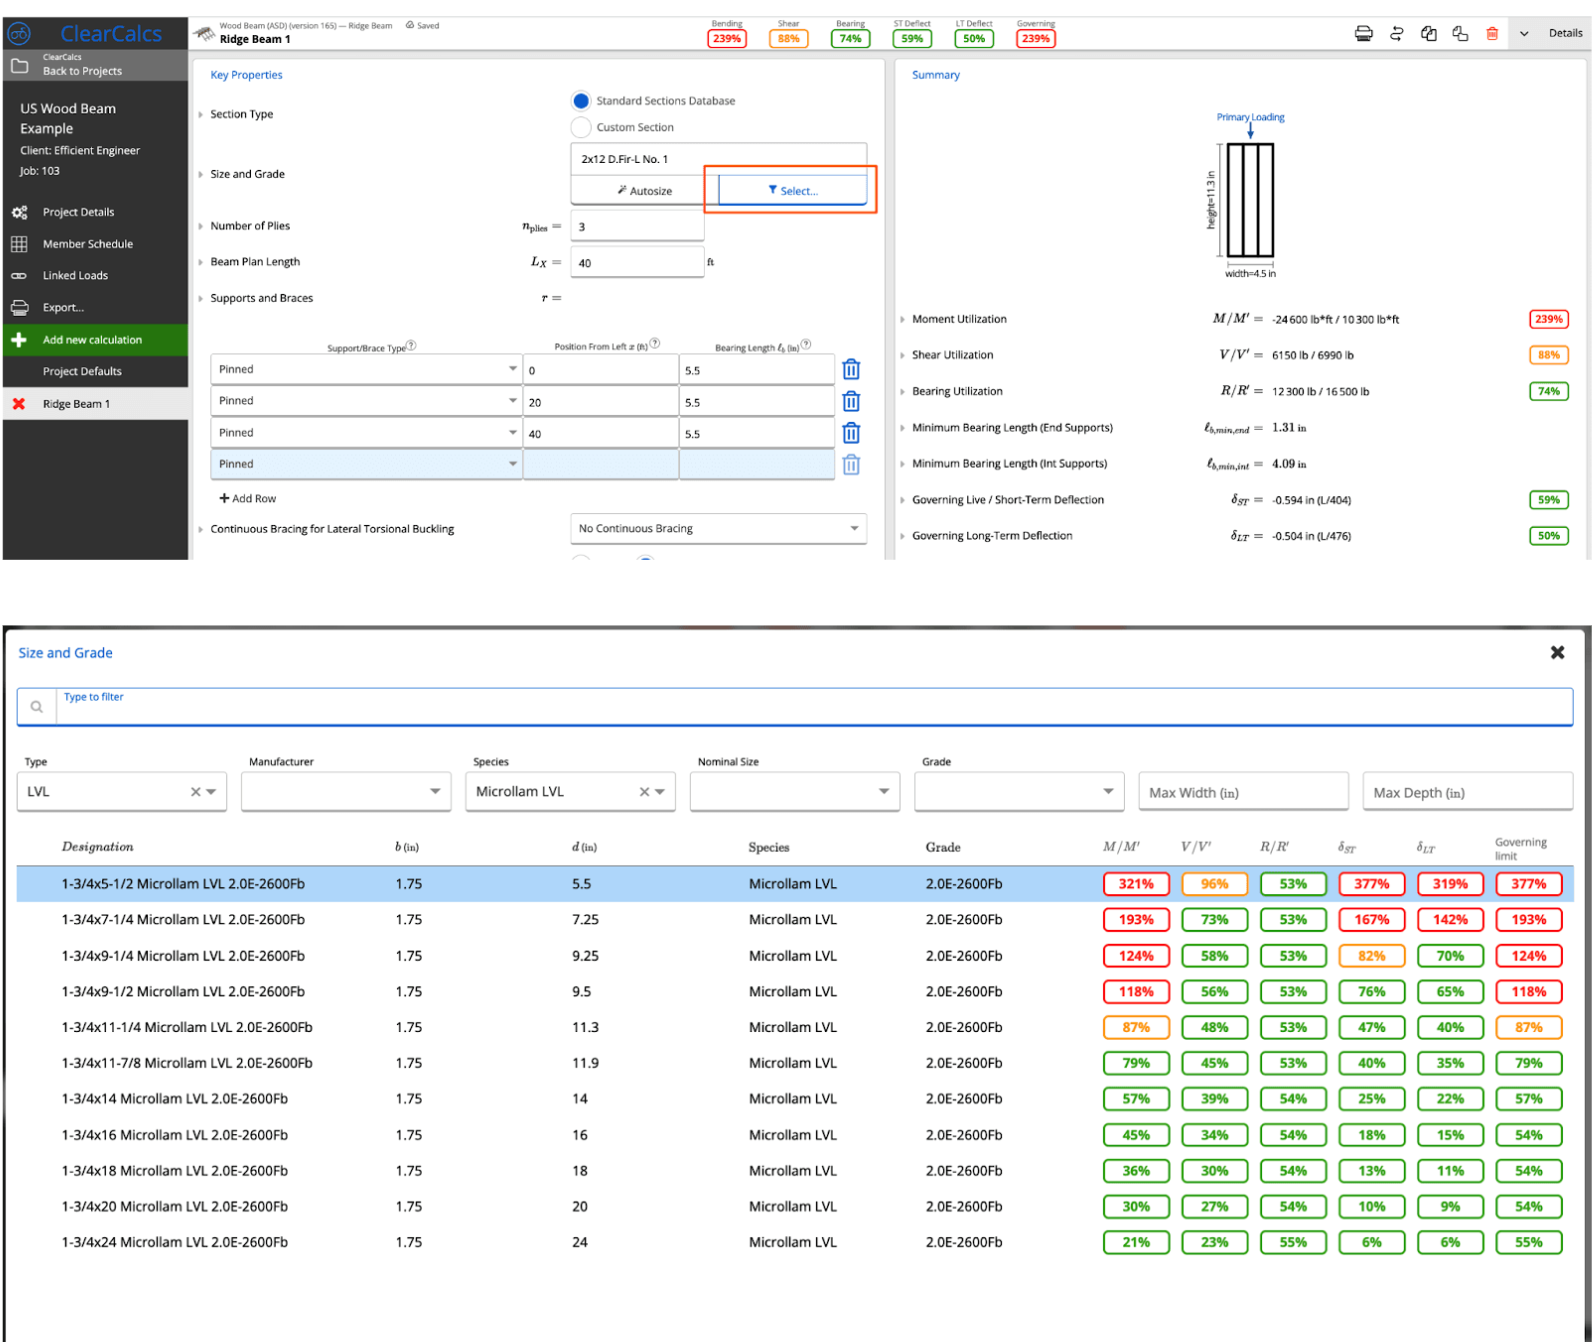Expand the Details chevron in top right
1594x1342 pixels.
1524,34
